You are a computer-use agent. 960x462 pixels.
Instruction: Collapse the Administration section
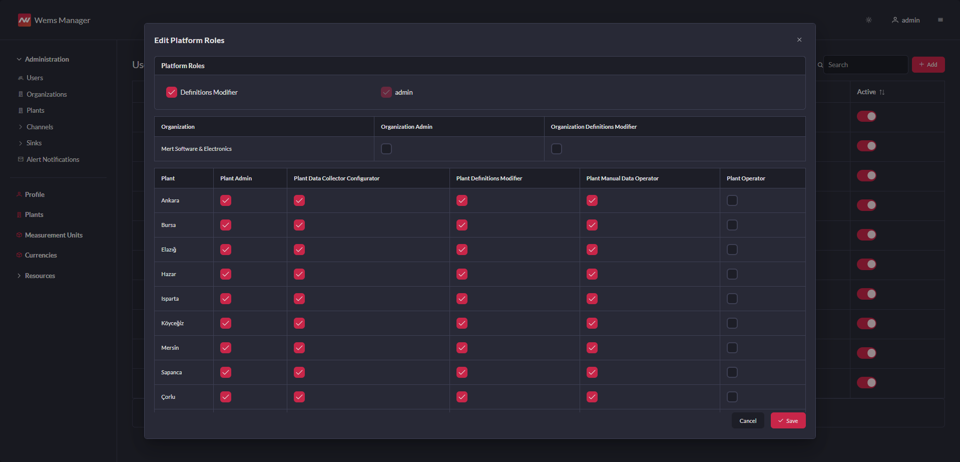[19, 60]
